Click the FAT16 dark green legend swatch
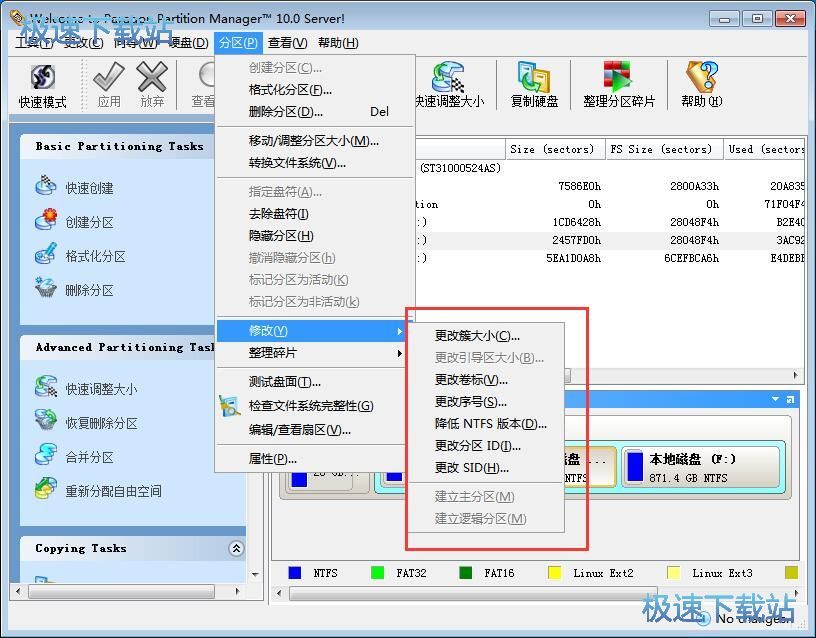 (466, 573)
